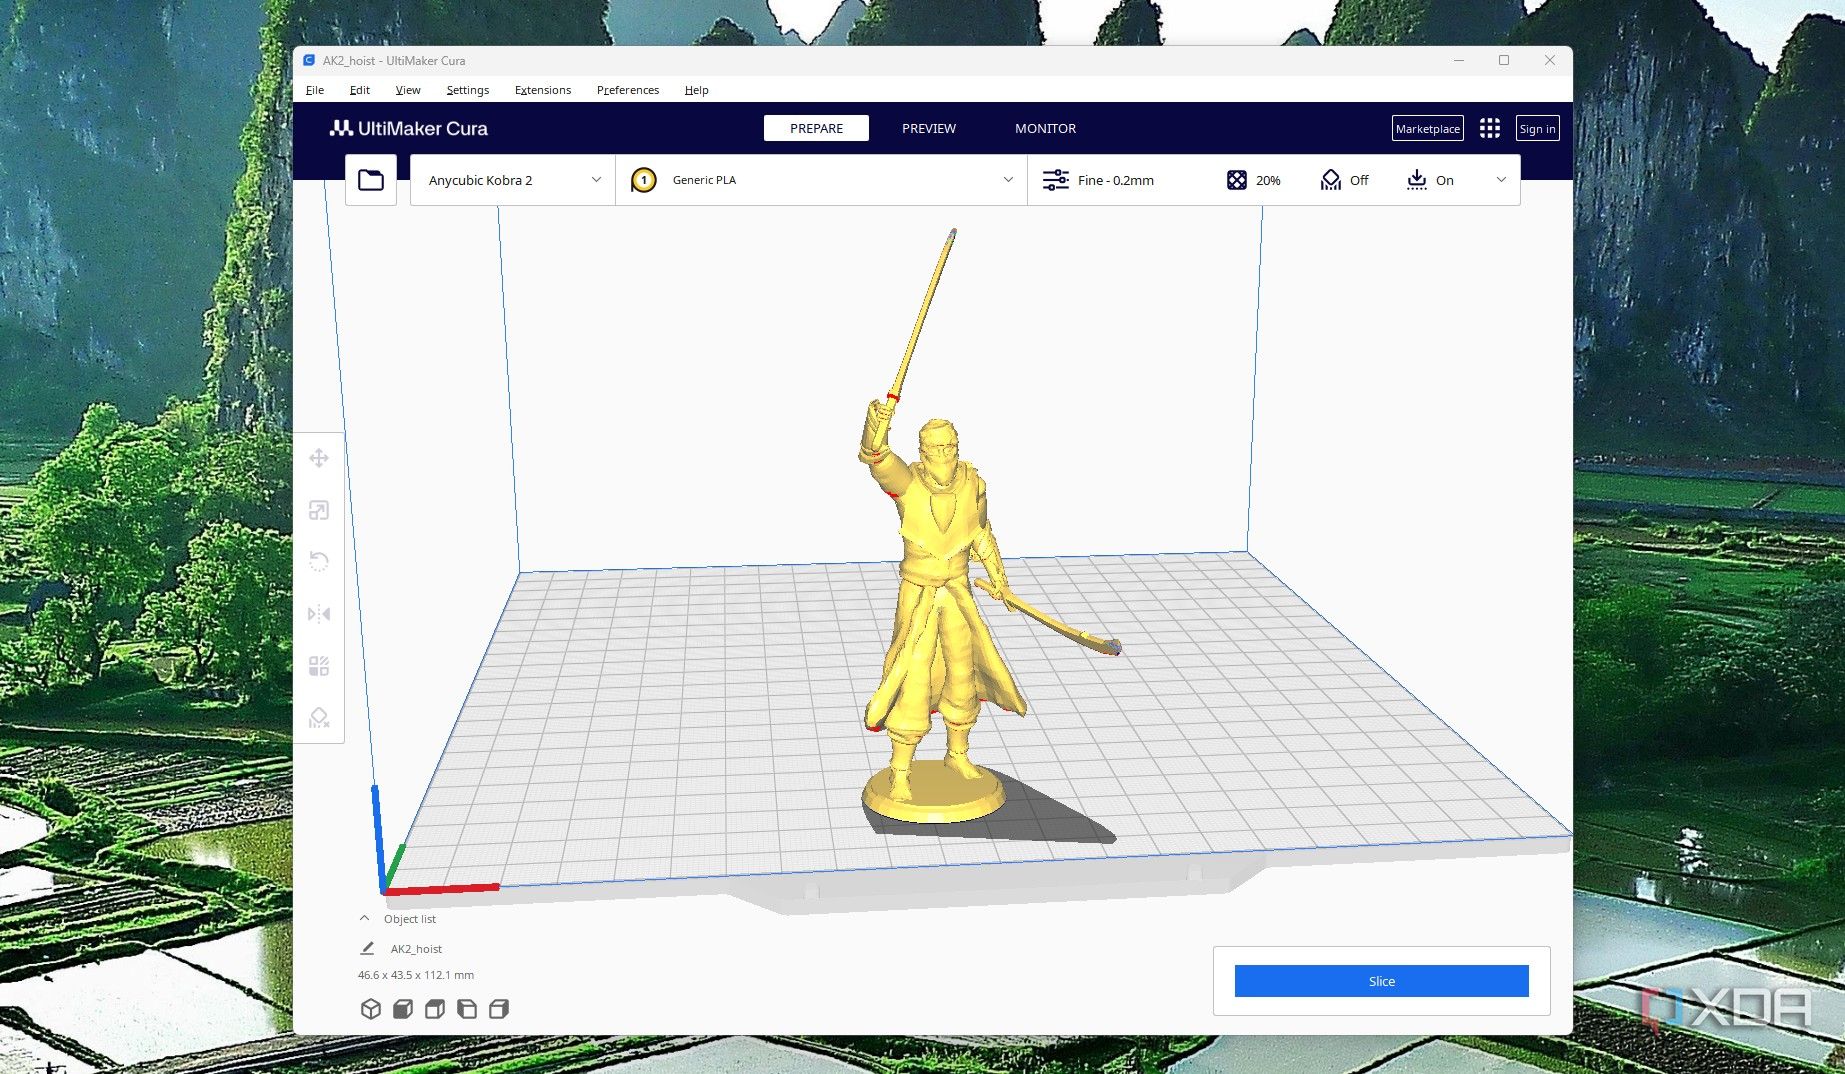Switch to left side view cube icon

pyautogui.click(x=467, y=1009)
